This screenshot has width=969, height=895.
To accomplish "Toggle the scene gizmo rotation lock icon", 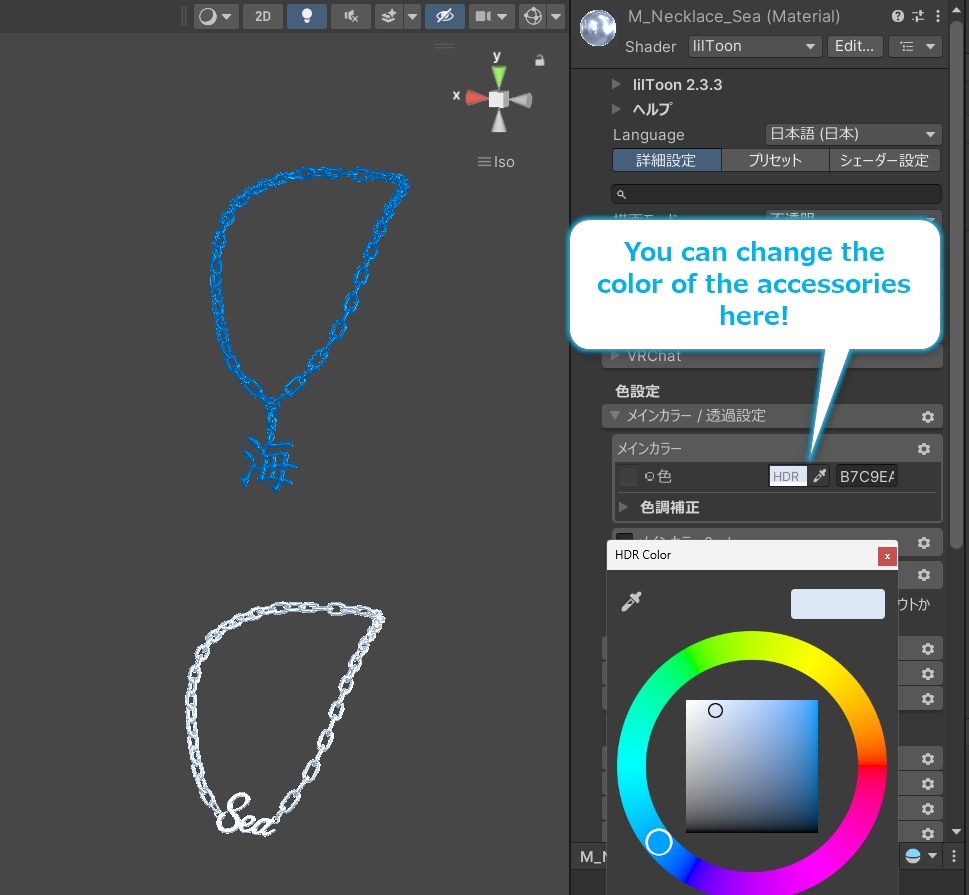I will [540, 61].
